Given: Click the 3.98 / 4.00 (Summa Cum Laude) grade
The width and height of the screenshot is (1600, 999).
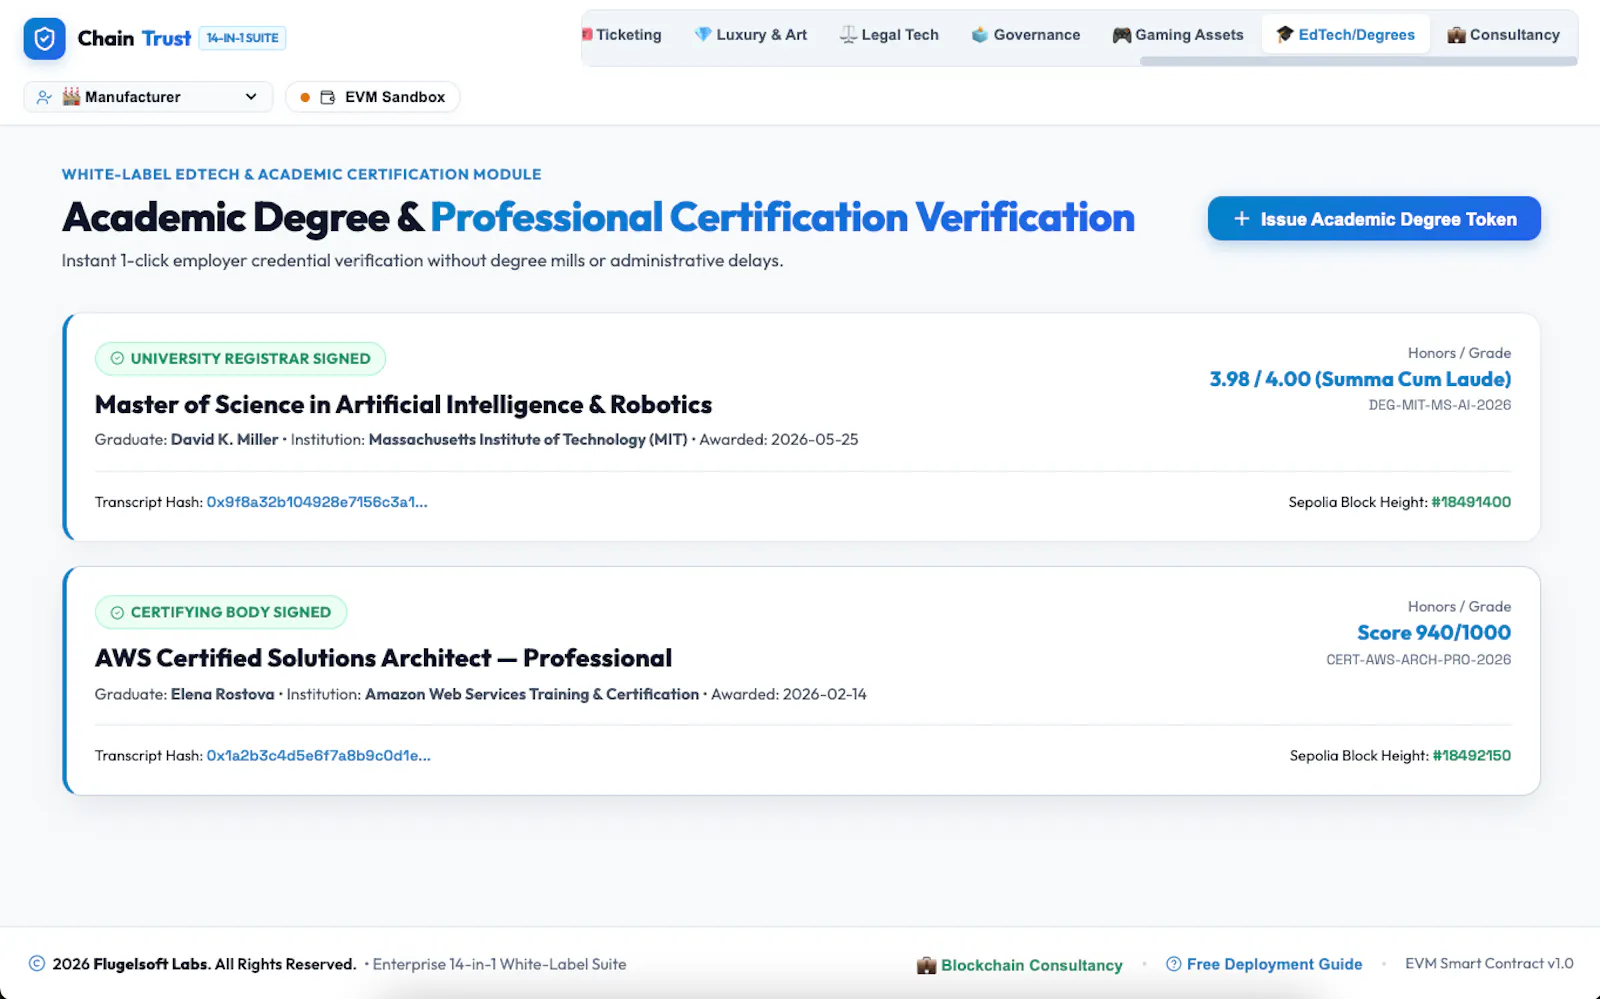Looking at the screenshot, I should [1360, 379].
